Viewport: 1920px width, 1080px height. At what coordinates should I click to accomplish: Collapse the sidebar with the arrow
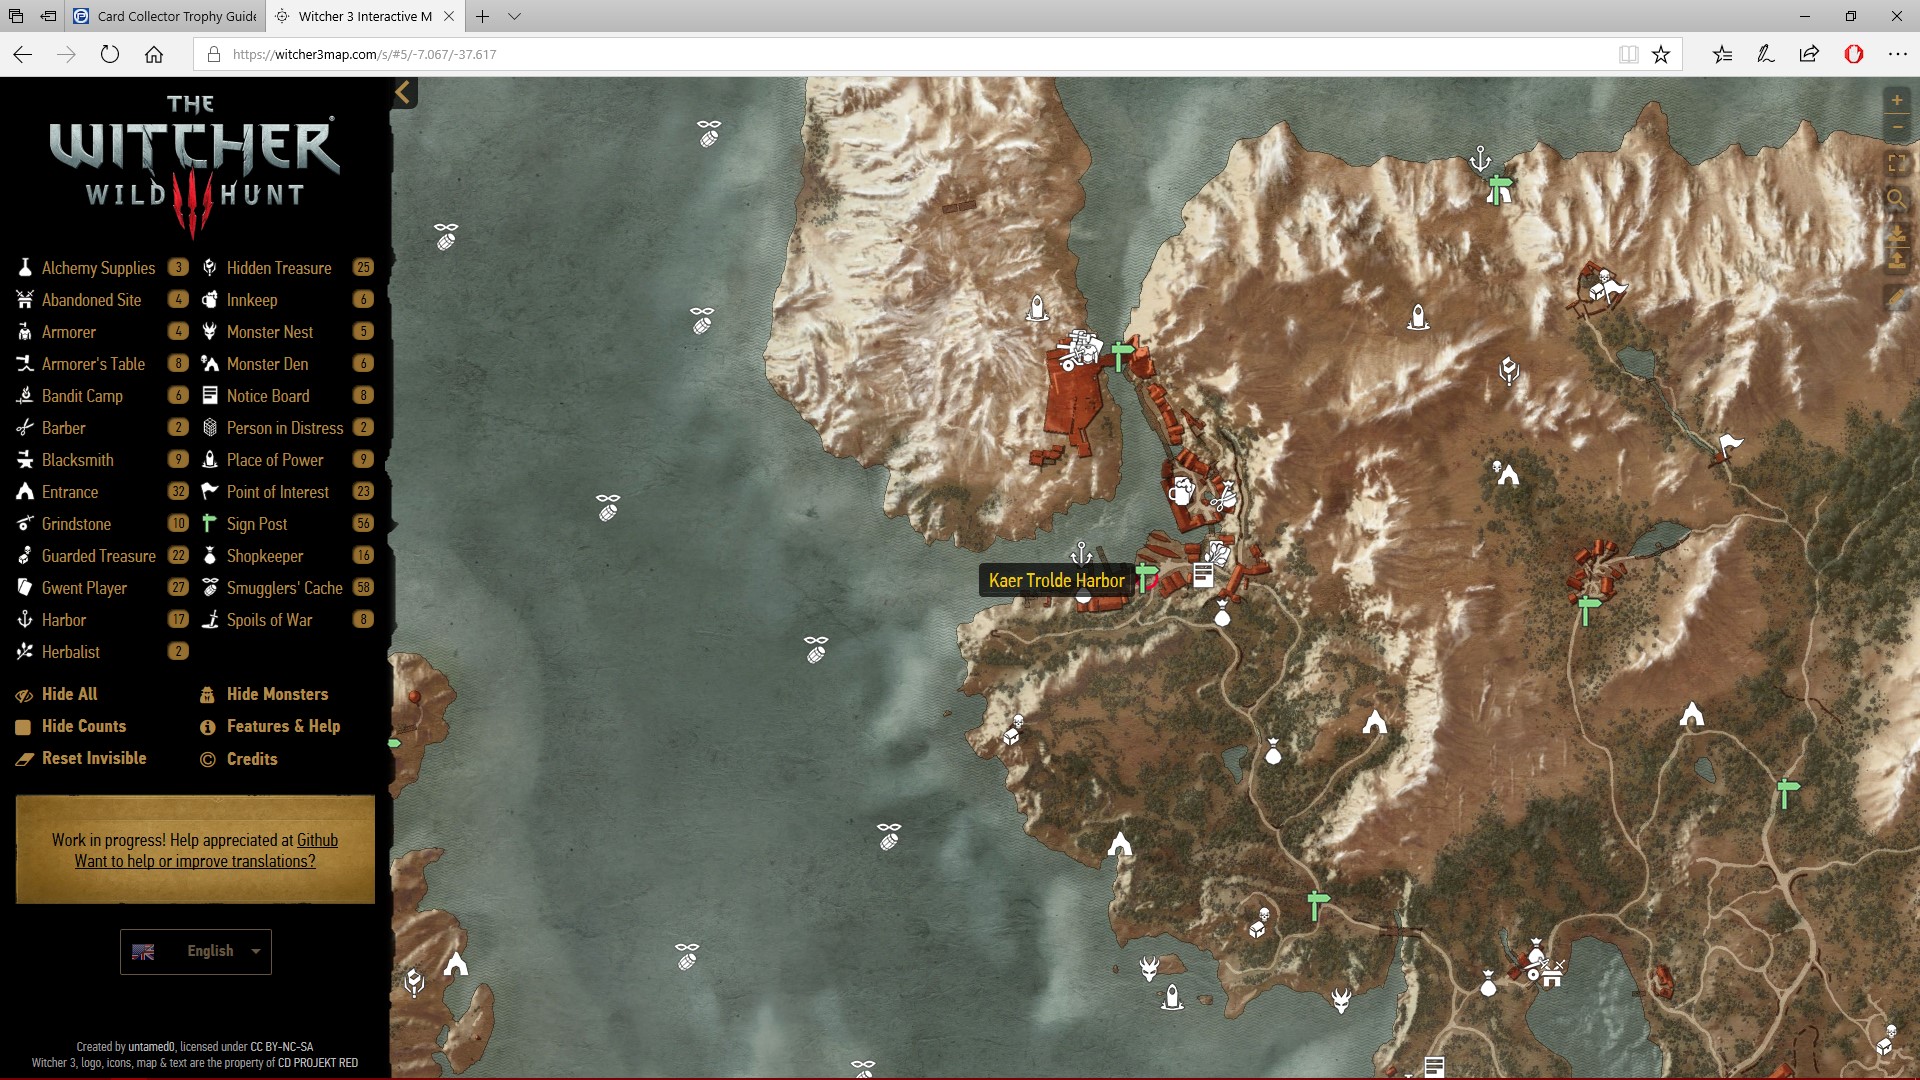point(403,93)
